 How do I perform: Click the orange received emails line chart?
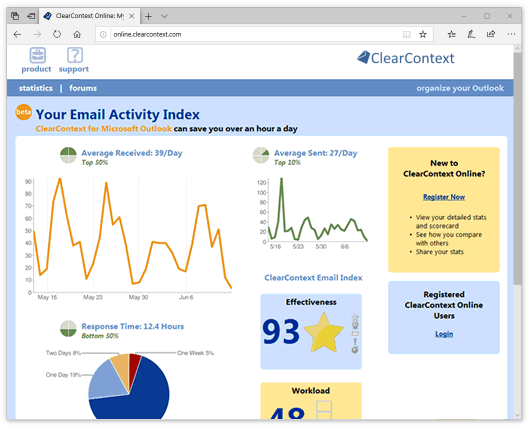click(132, 235)
